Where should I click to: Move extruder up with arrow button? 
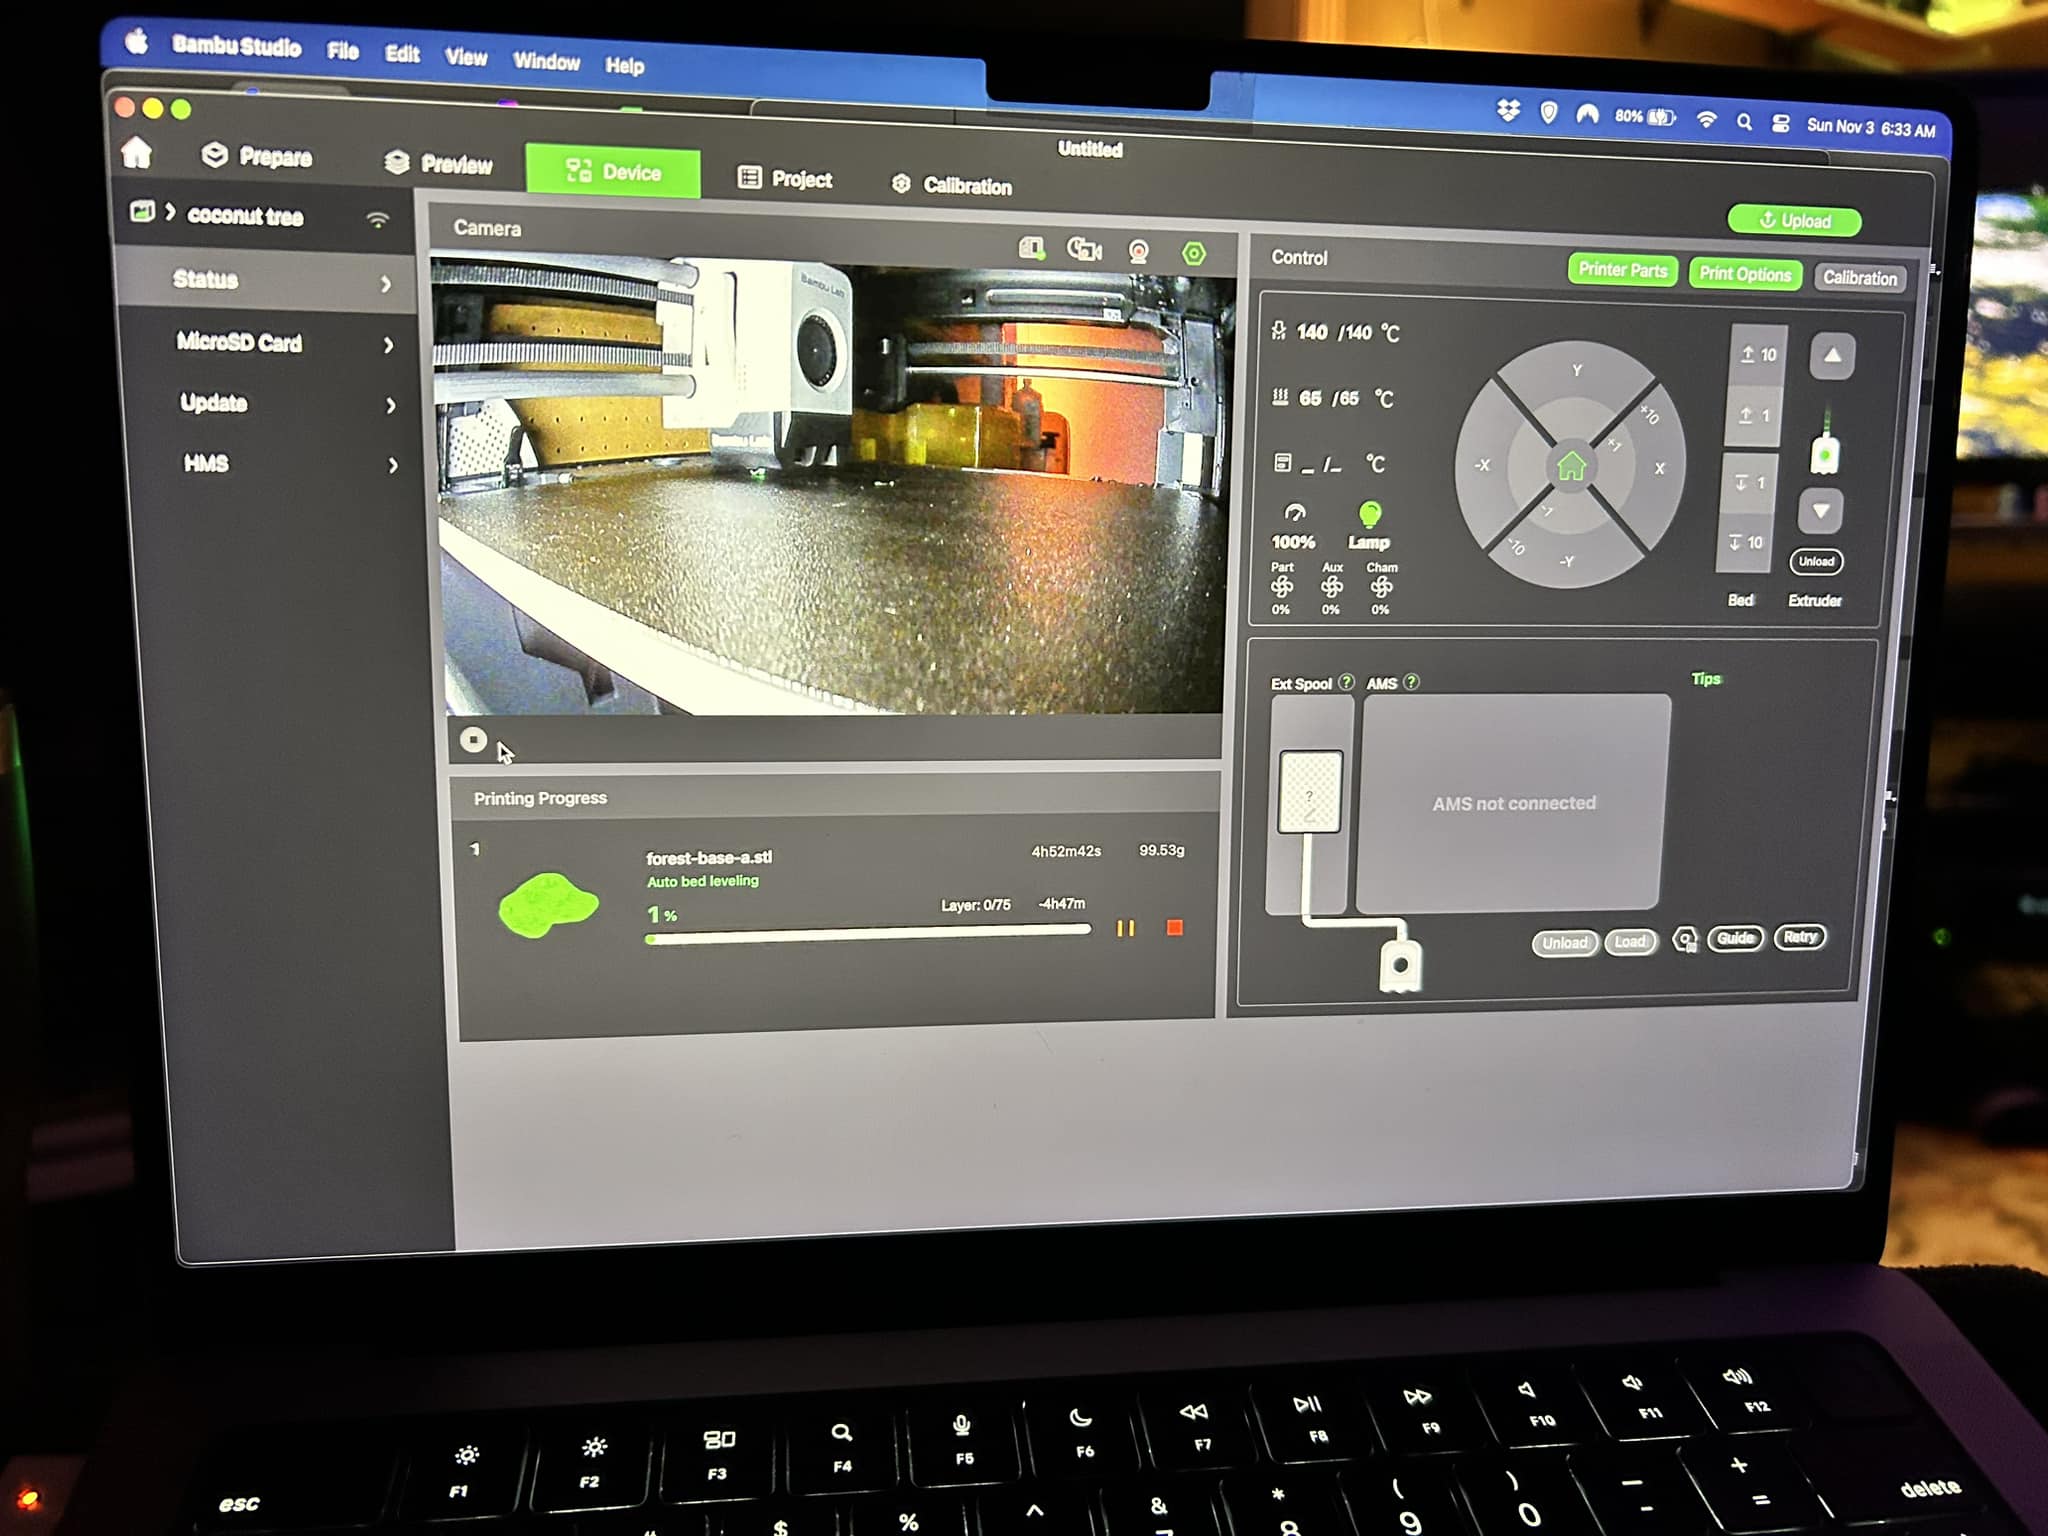(1832, 356)
